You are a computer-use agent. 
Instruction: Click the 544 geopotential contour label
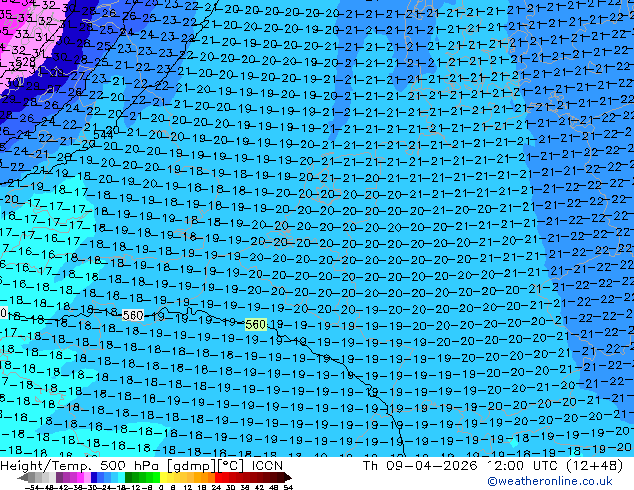[x=103, y=135]
